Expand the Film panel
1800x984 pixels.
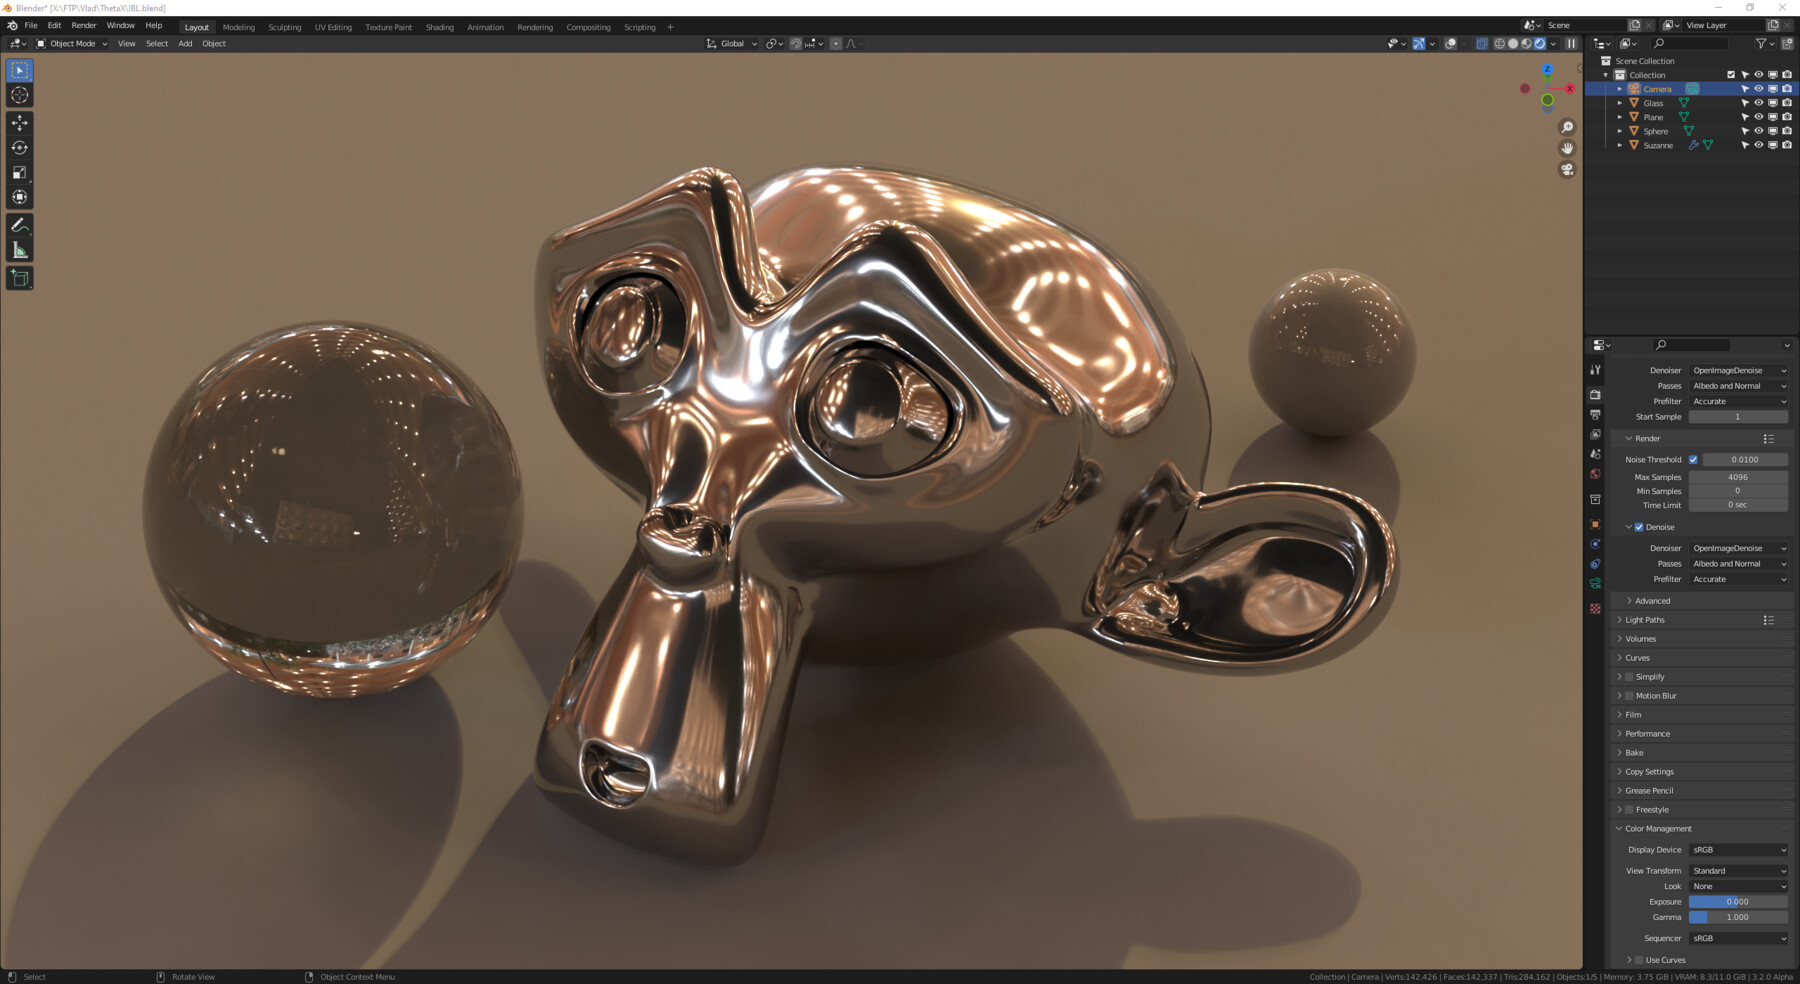point(1632,715)
